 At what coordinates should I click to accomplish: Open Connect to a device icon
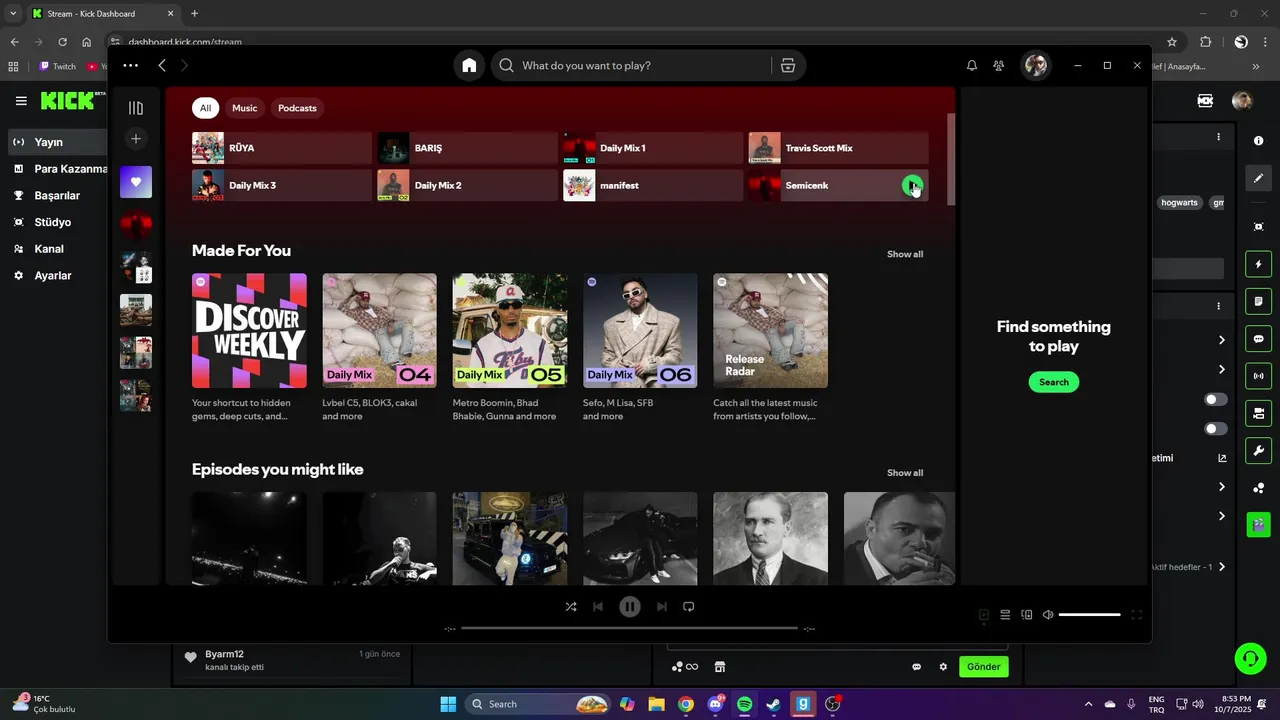coord(1027,615)
